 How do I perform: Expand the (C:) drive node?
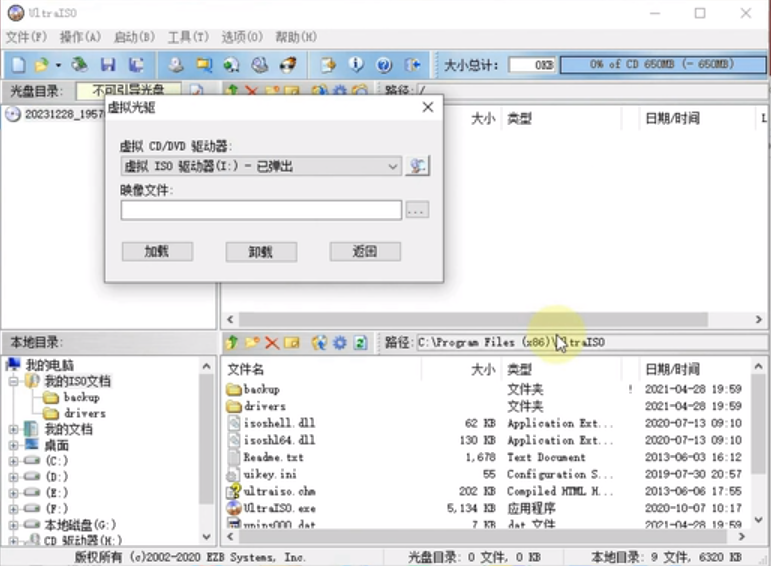click(14, 461)
